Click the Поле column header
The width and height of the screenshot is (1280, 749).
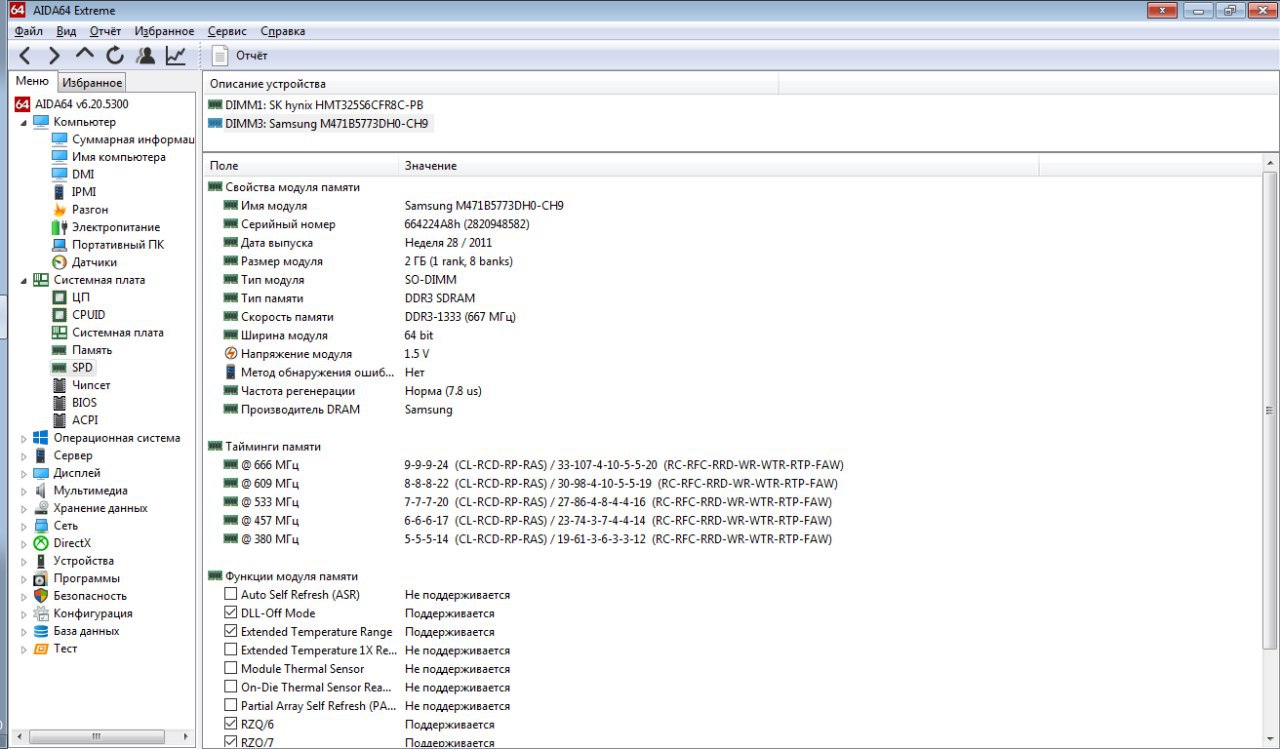pos(299,165)
